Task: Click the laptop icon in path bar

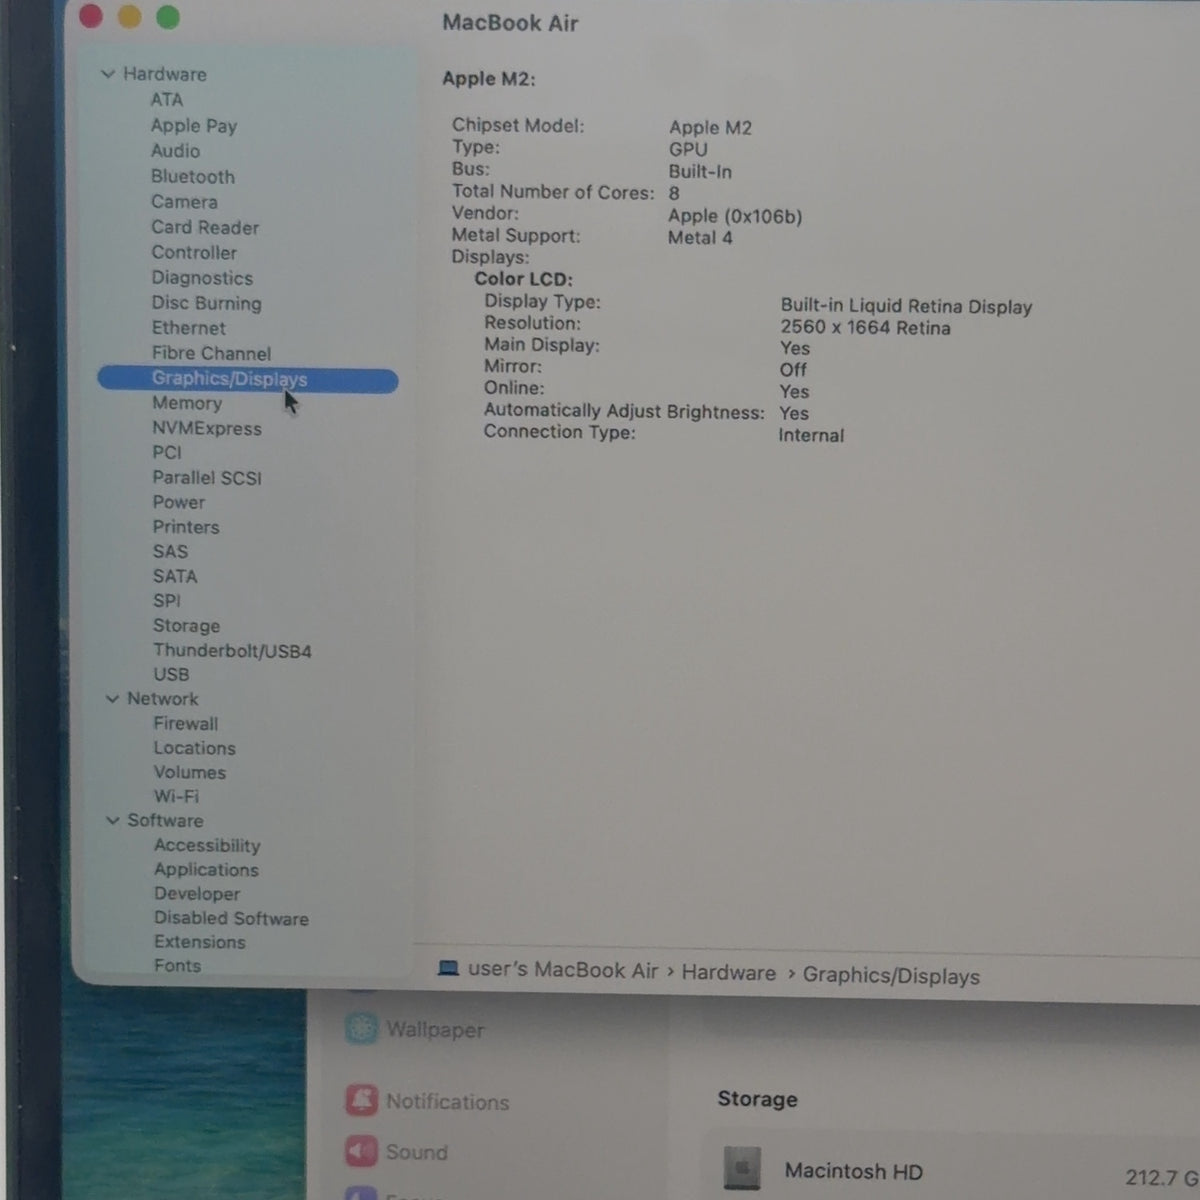Action: point(449,969)
